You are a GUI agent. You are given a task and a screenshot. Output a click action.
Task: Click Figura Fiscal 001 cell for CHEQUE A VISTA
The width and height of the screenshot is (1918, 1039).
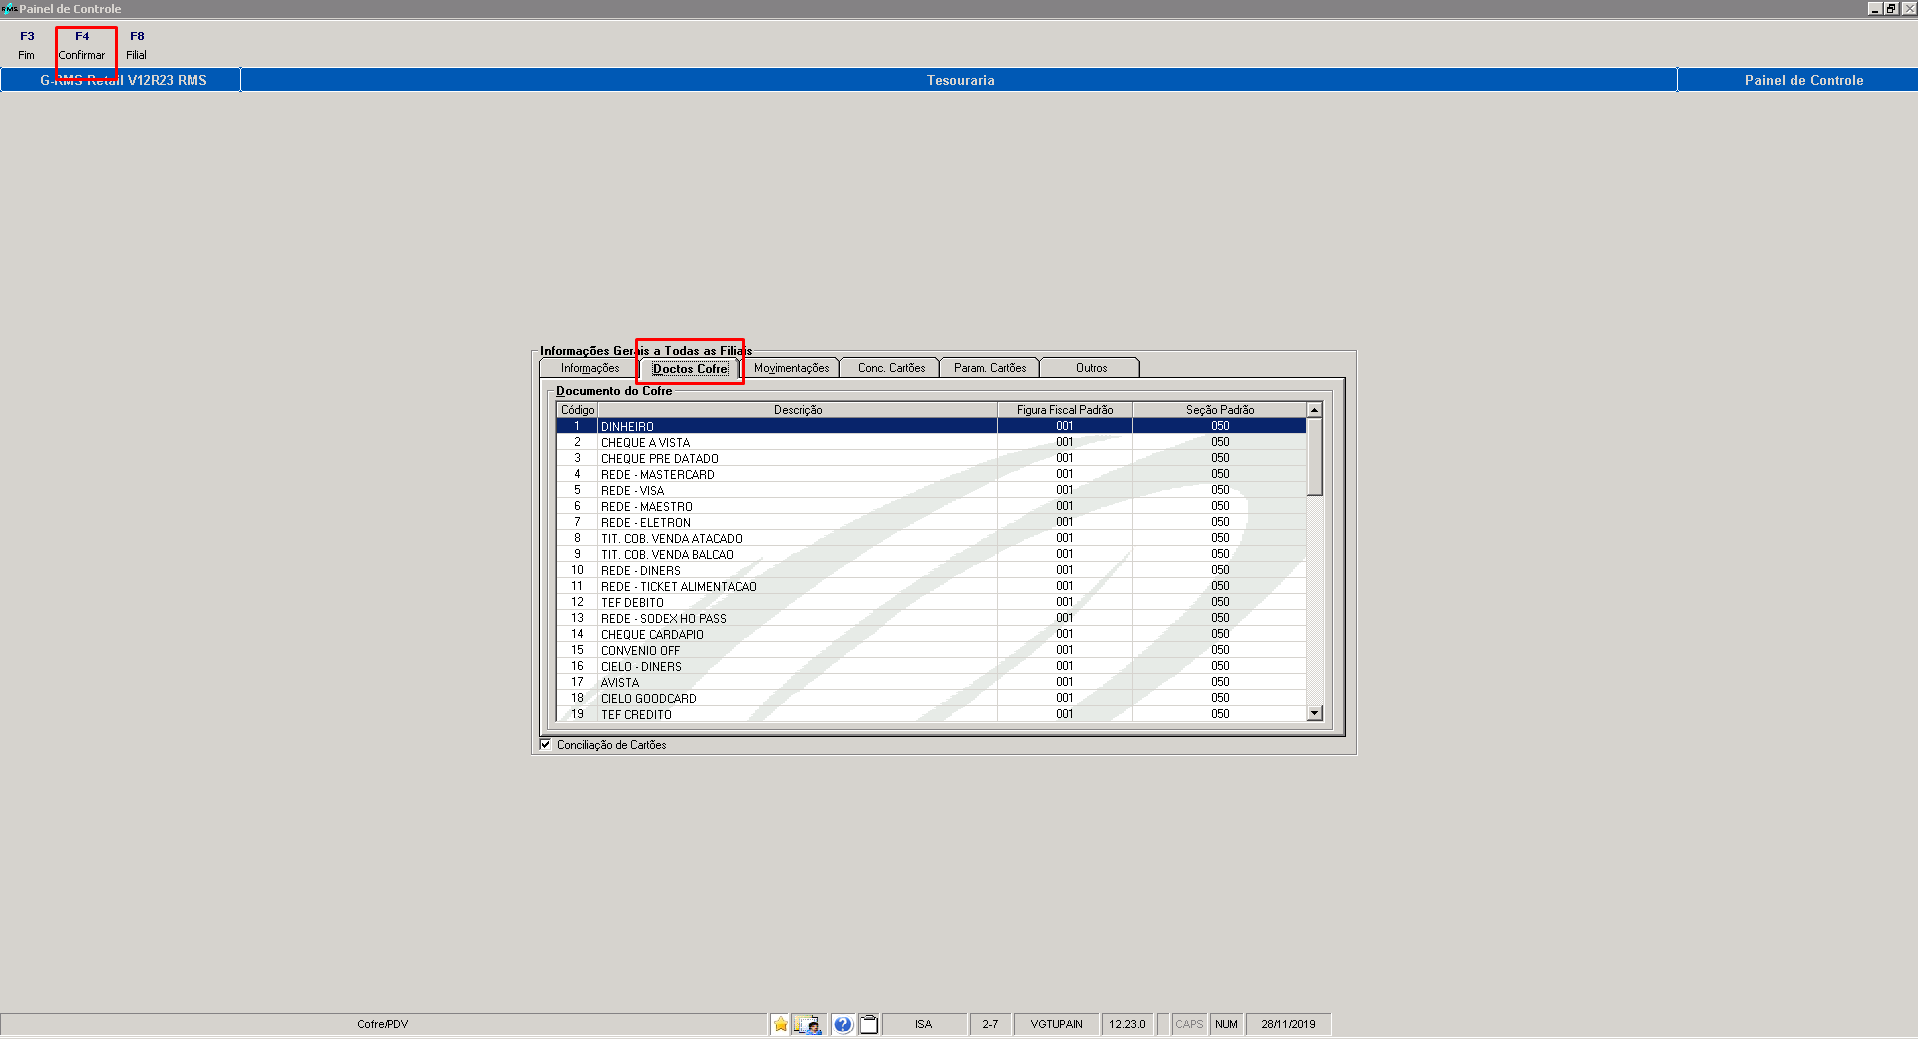(x=1065, y=442)
